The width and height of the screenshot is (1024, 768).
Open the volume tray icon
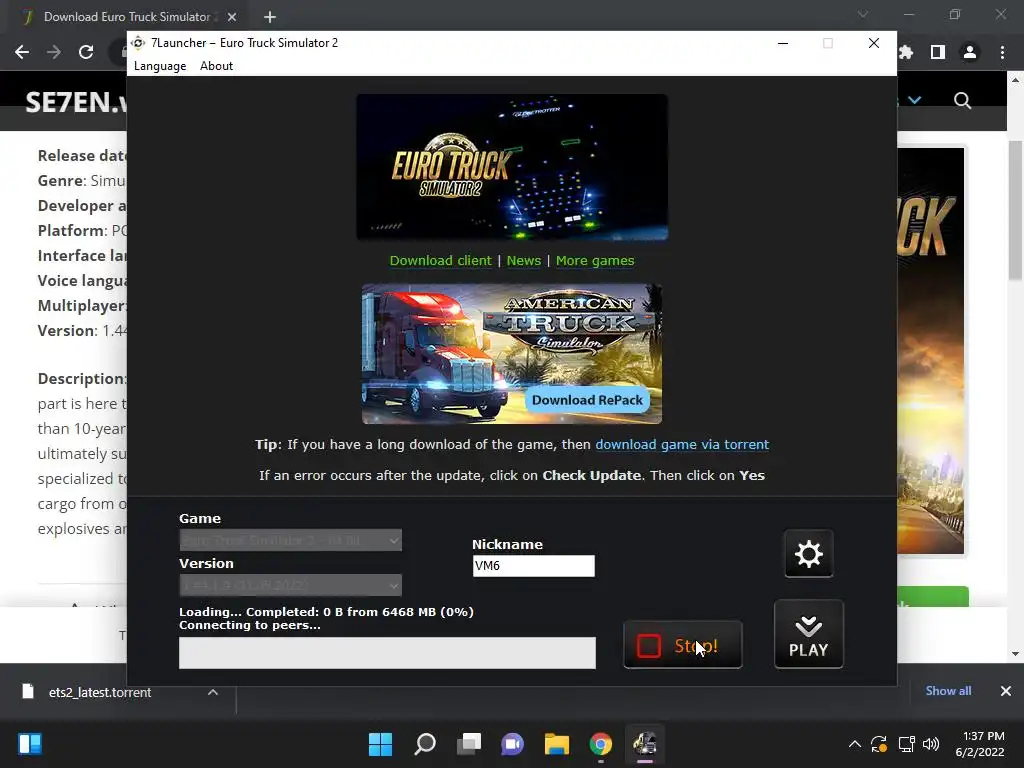tap(931, 744)
